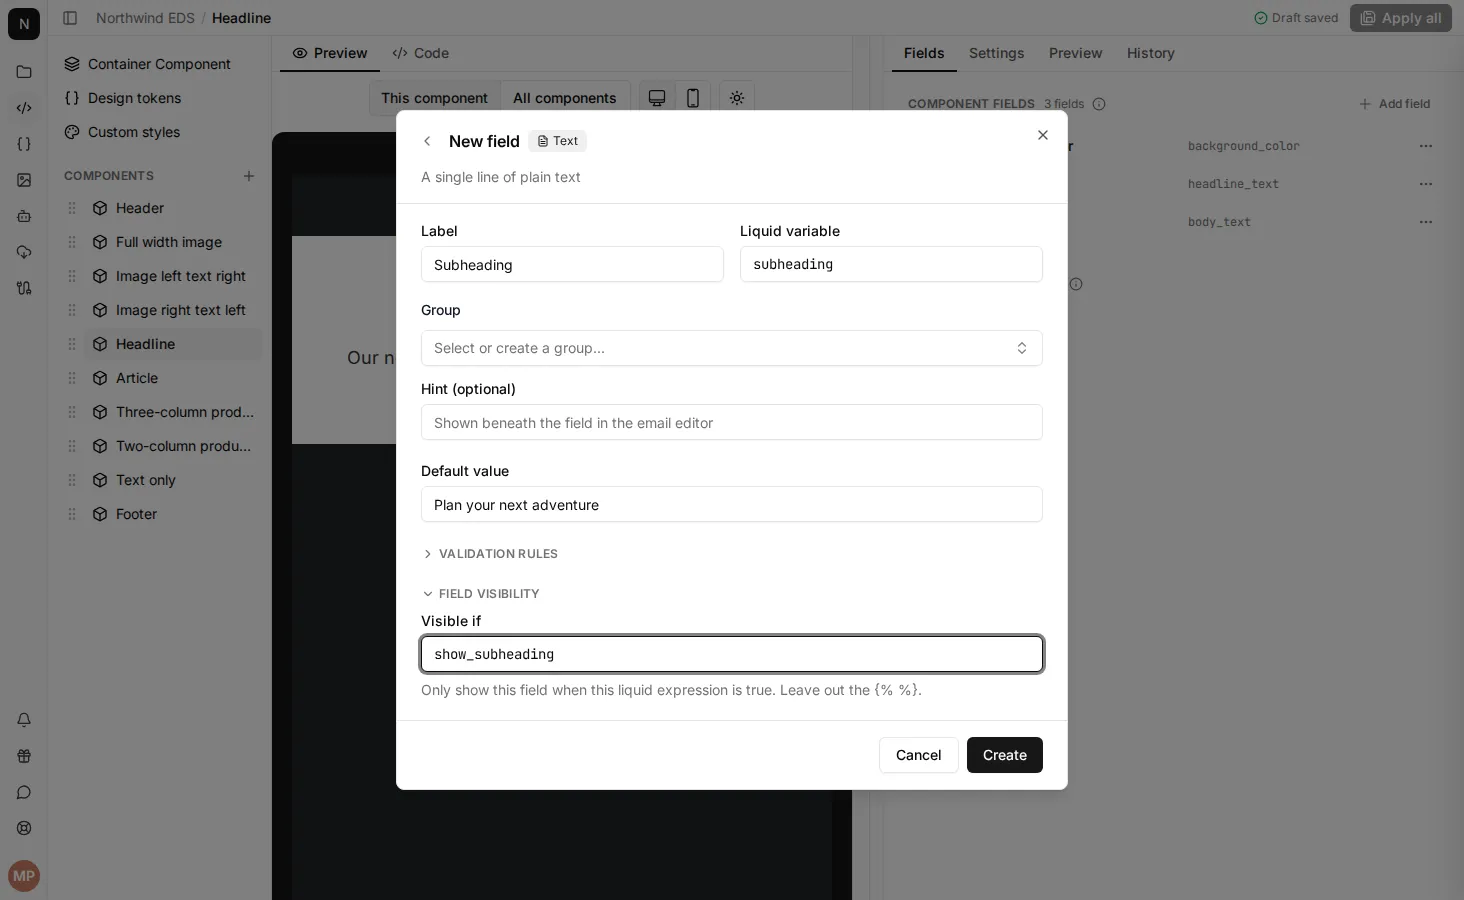Close the New field dialog
Viewport: 1464px width, 900px height.
[x=1043, y=135]
